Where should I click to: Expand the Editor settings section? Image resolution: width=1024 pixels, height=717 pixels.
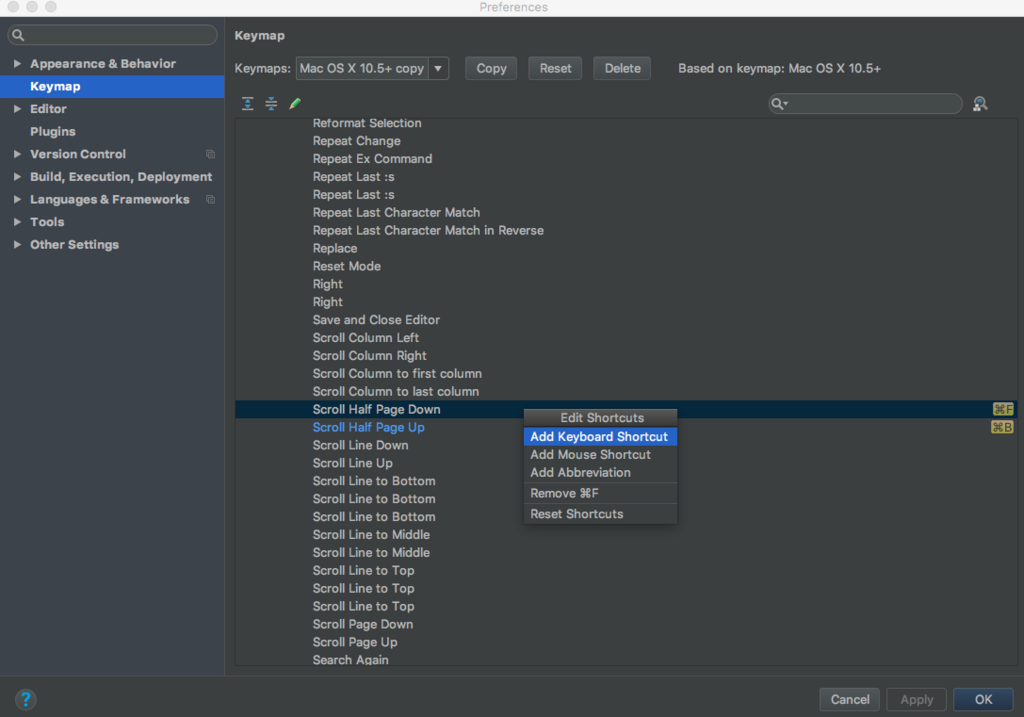(17, 109)
